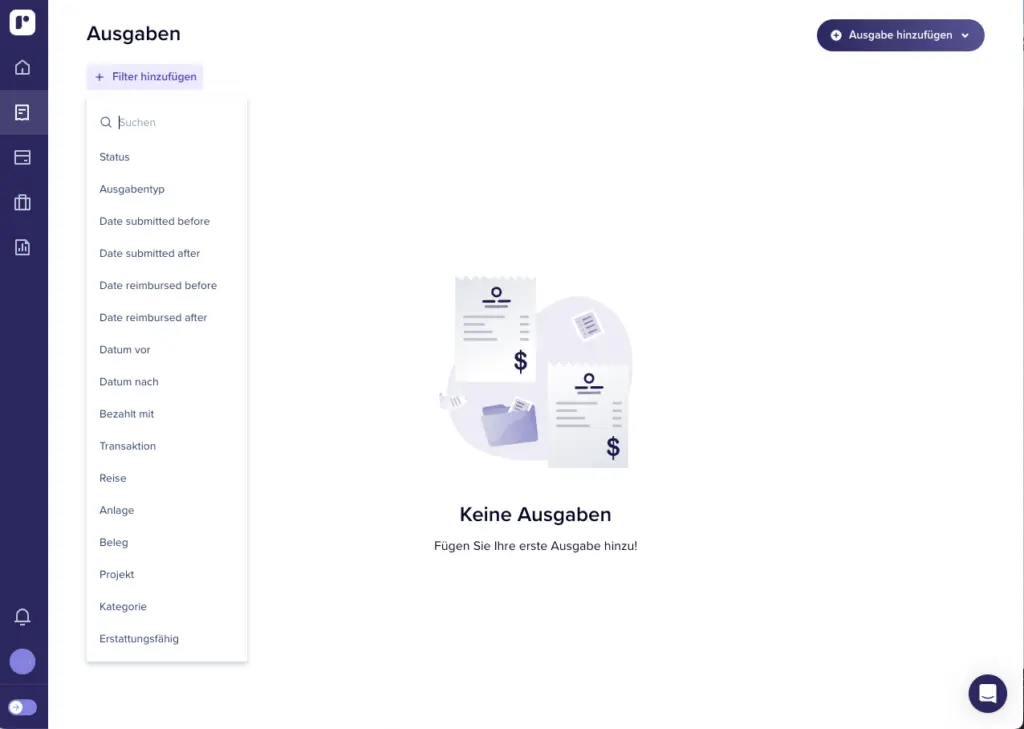Open the reports chart sidebar icon

(x=22, y=247)
